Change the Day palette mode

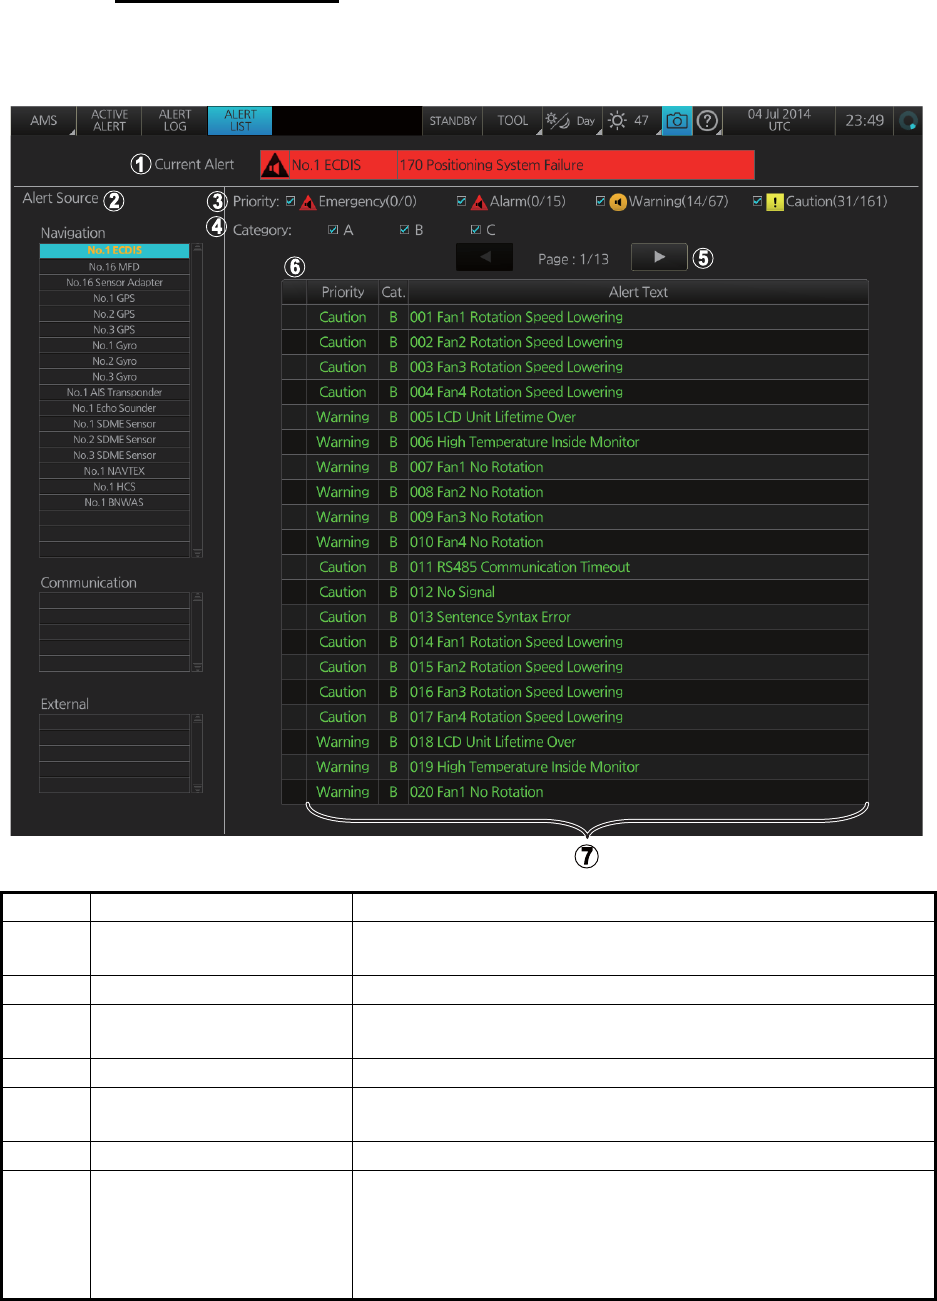coord(571,120)
